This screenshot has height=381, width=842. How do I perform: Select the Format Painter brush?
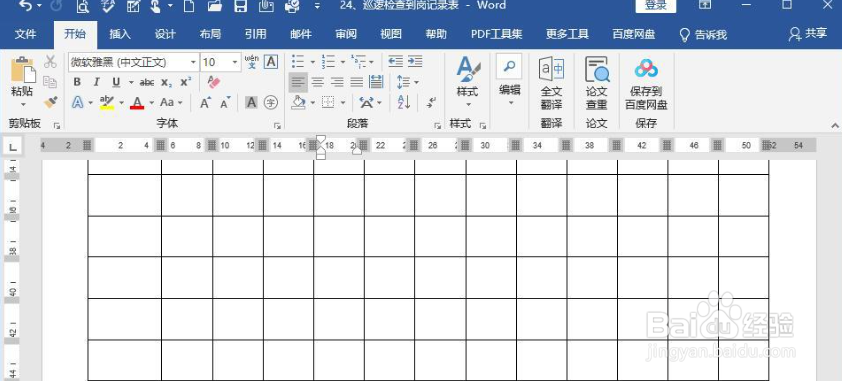click(x=50, y=102)
